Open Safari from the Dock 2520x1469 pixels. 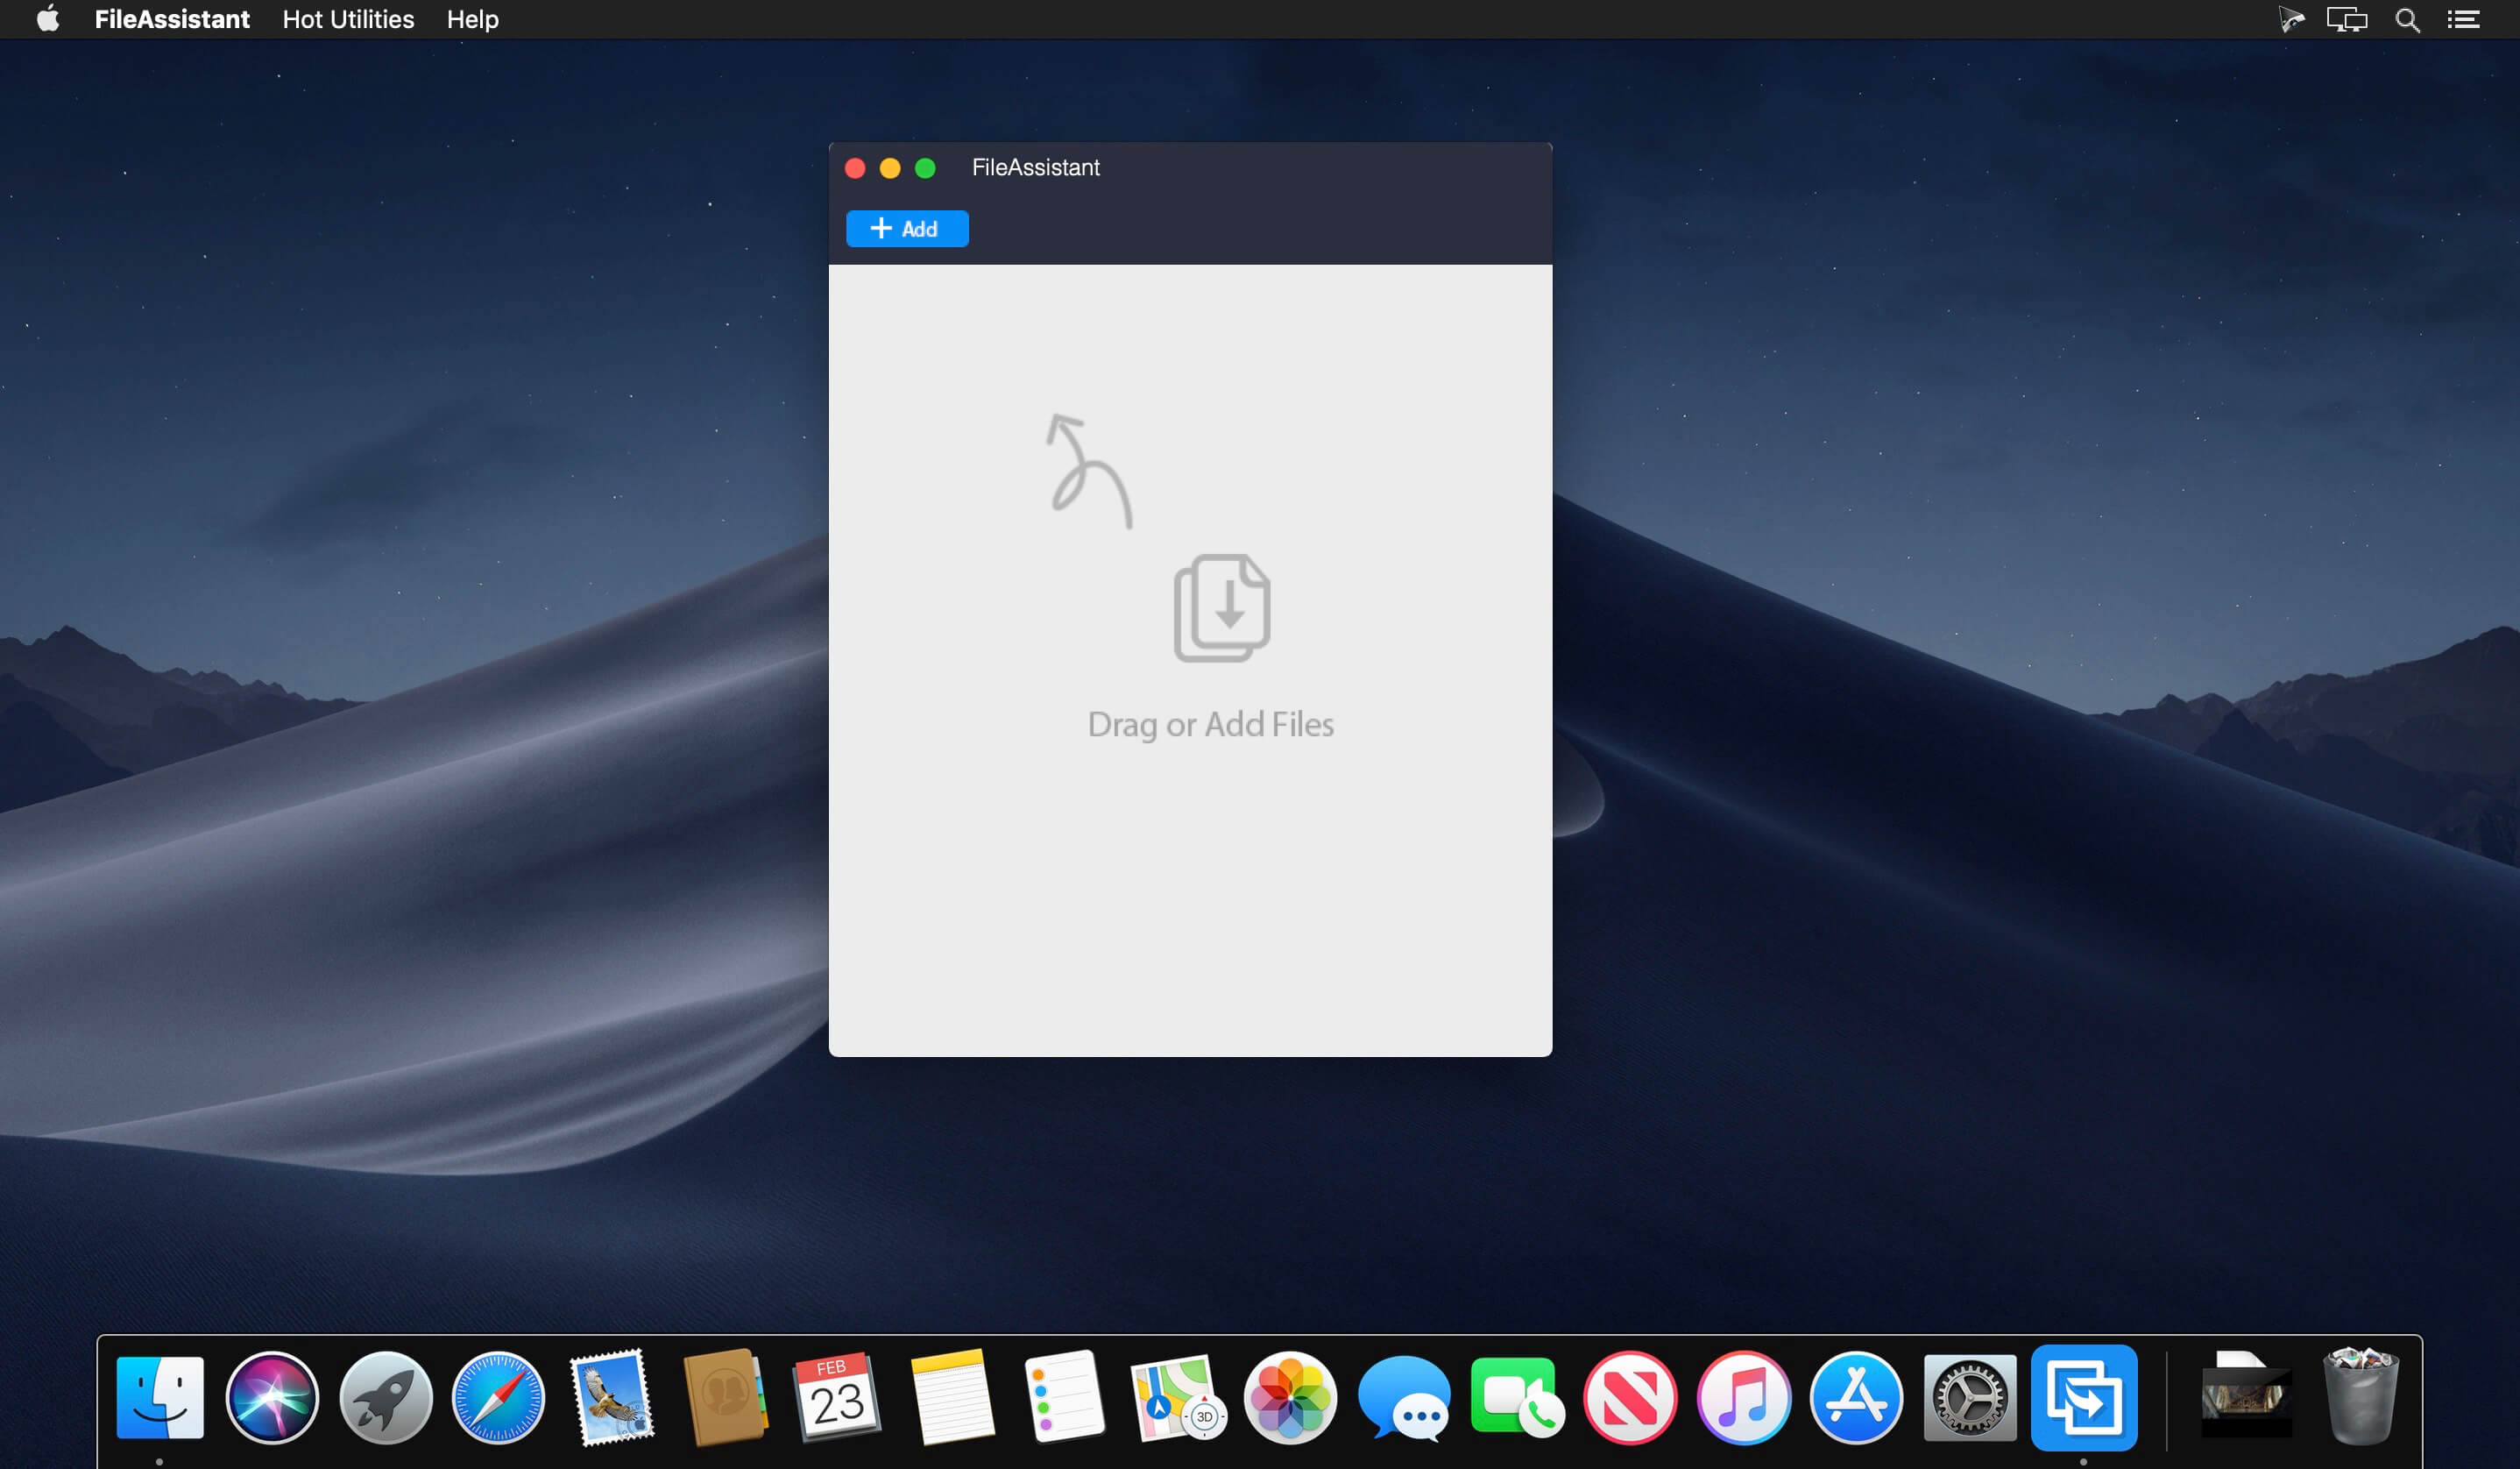click(x=498, y=1397)
